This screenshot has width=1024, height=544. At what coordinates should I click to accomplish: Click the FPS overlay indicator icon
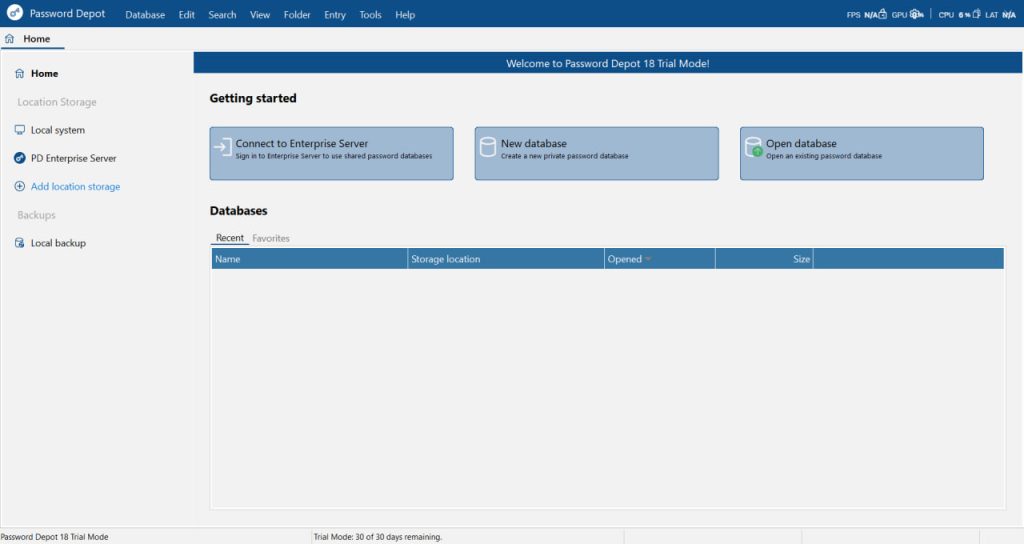pyautogui.click(x=882, y=14)
